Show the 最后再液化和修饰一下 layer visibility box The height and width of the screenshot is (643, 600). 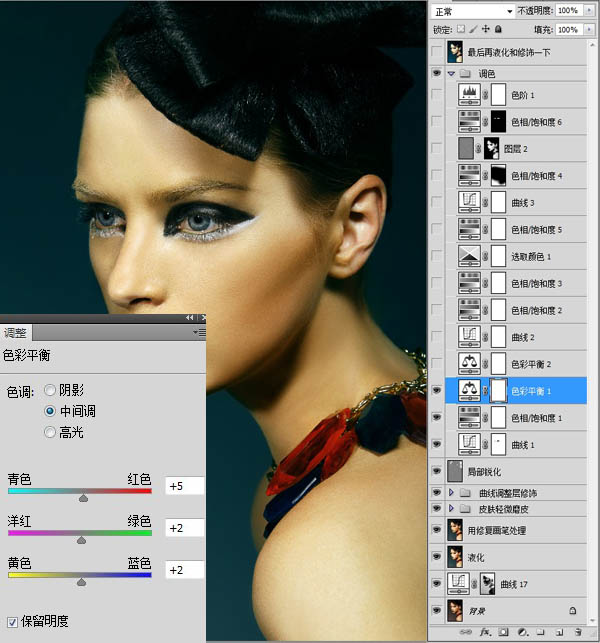(x=436, y=52)
